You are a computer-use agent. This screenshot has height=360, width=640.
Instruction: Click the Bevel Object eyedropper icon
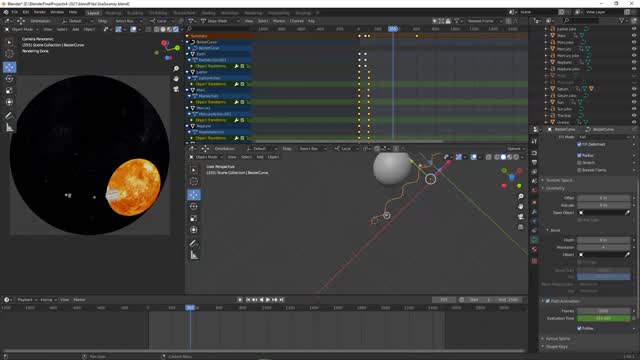click(x=627, y=255)
